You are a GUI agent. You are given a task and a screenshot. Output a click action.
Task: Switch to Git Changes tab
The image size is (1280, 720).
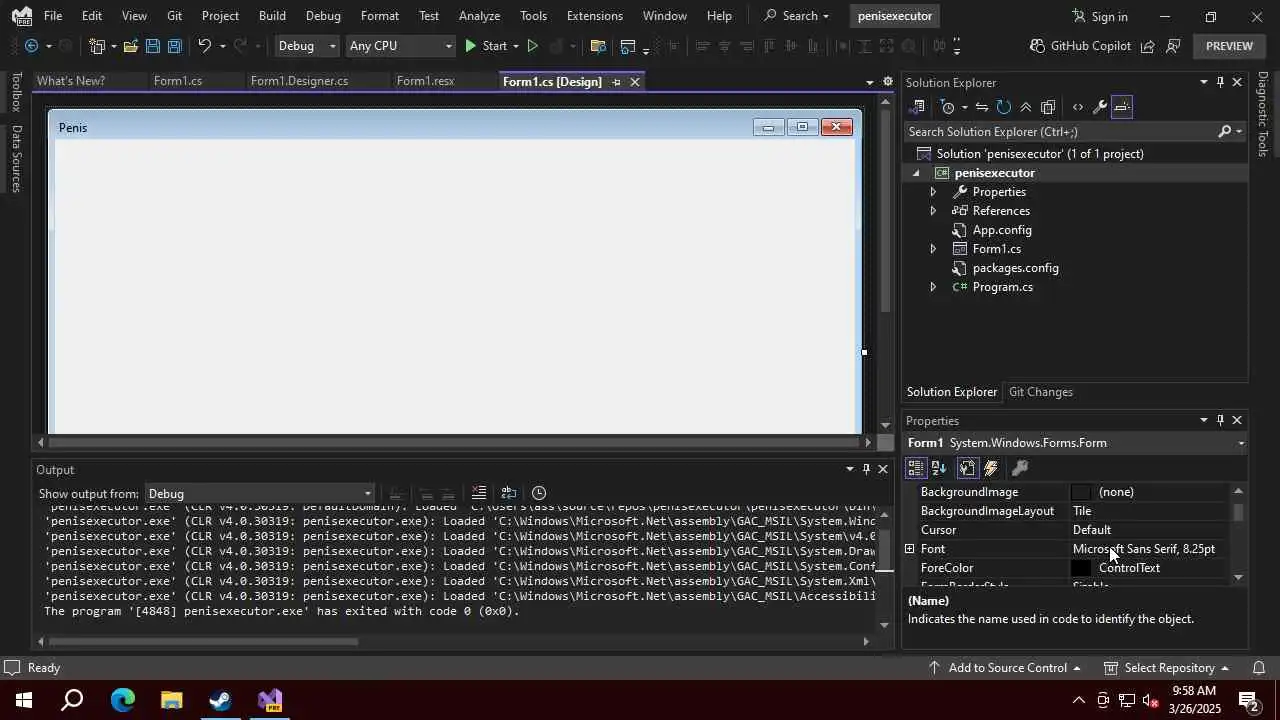pyautogui.click(x=1040, y=392)
